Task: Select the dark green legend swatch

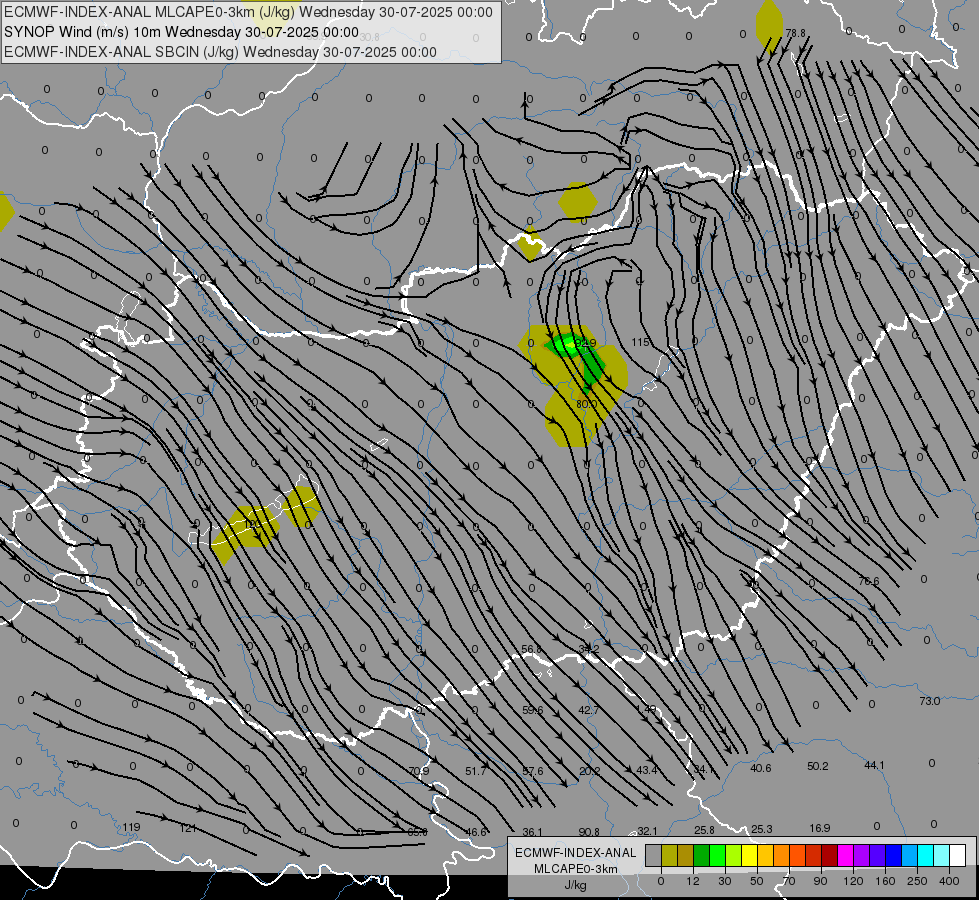Action: click(x=702, y=855)
